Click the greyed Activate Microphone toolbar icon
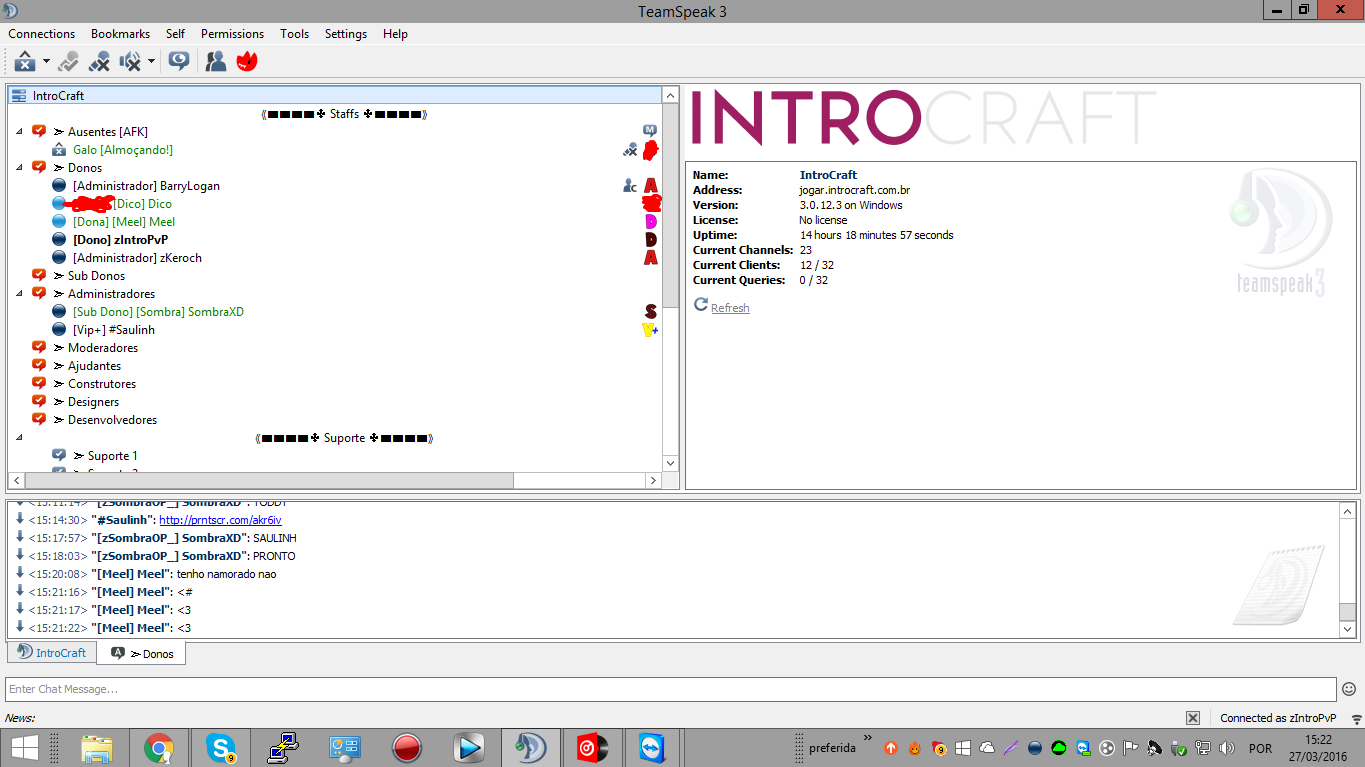The width and height of the screenshot is (1365, 767). point(68,62)
